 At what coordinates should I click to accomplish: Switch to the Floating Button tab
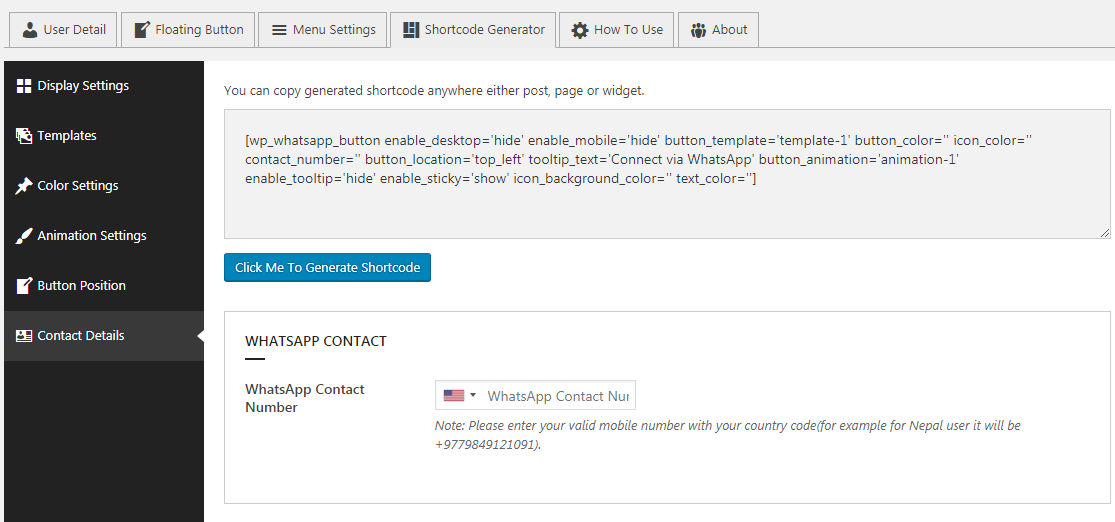(188, 30)
